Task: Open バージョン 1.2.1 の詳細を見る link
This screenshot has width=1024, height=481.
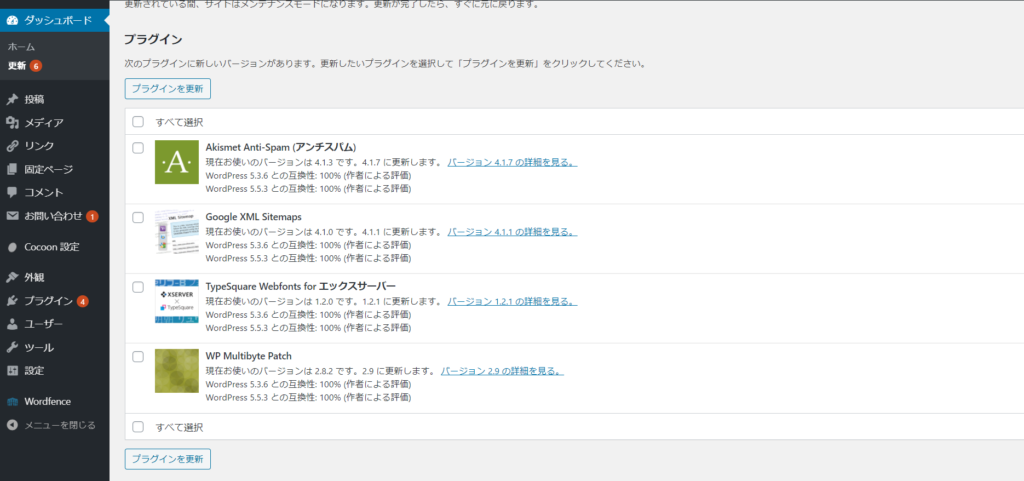Action: (512, 302)
